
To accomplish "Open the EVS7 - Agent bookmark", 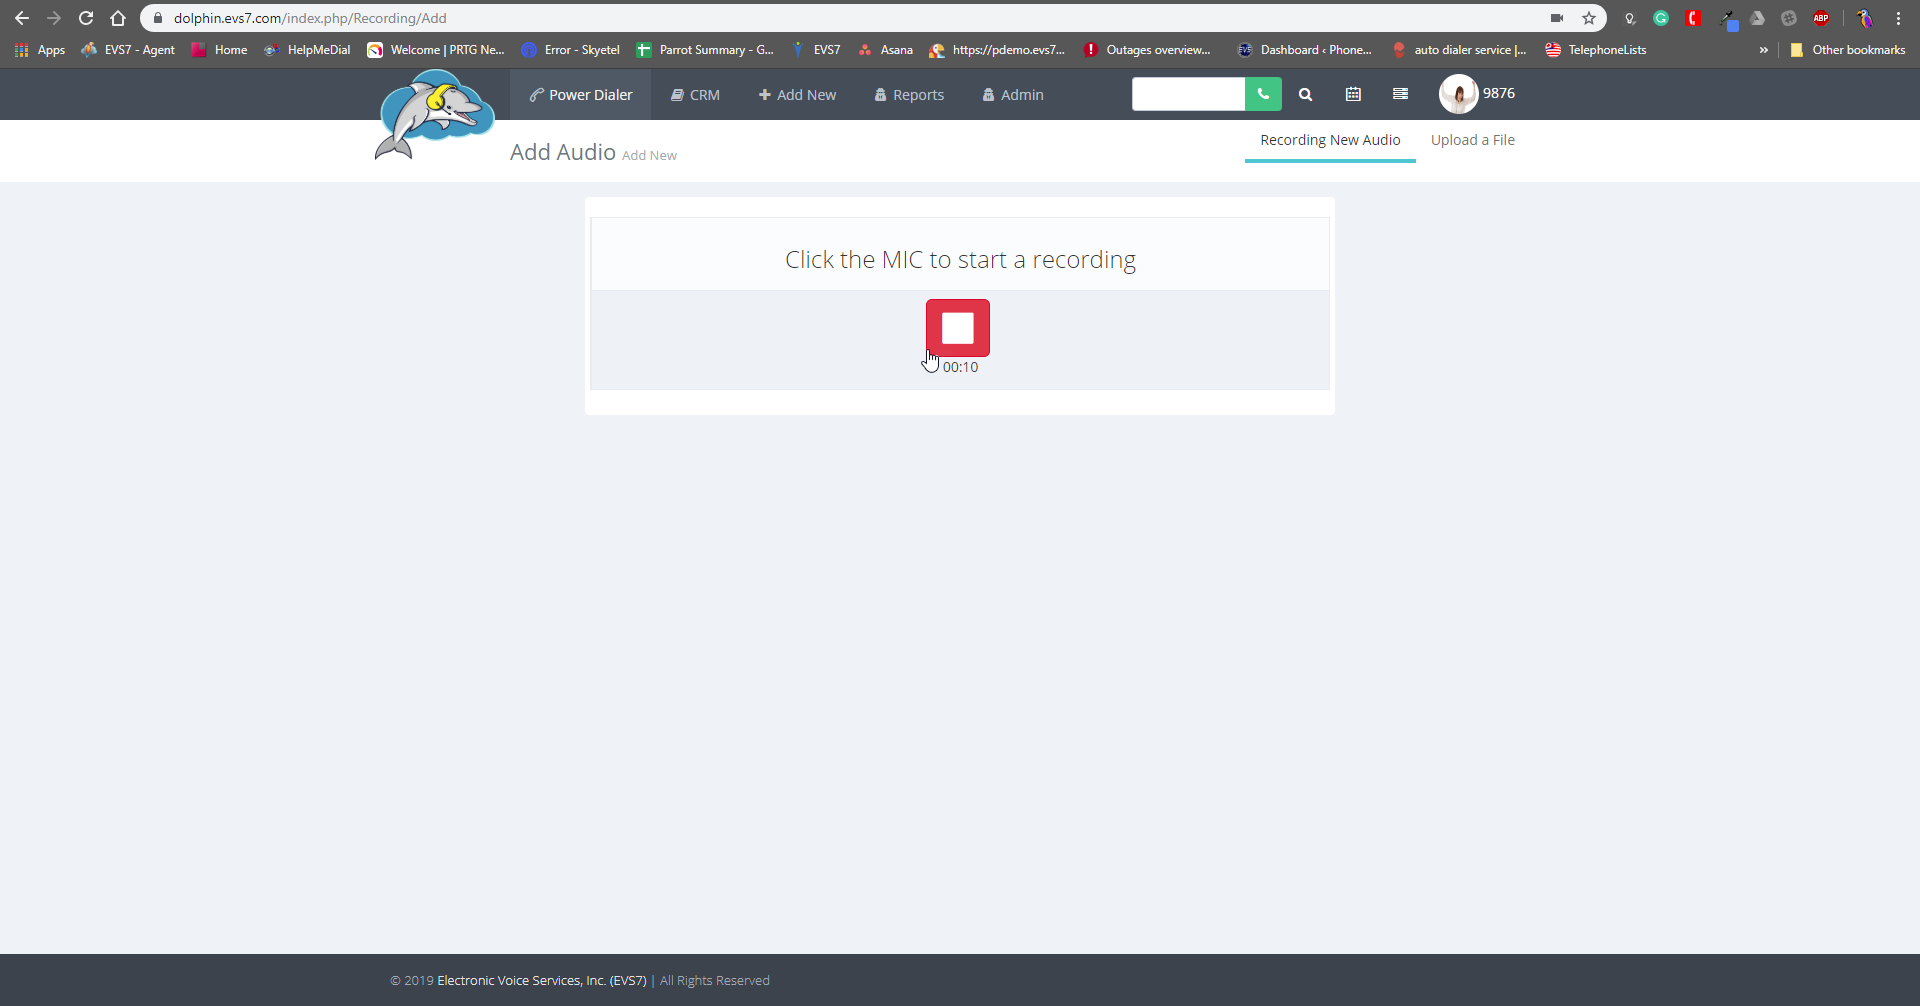I will [x=128, y=50].
